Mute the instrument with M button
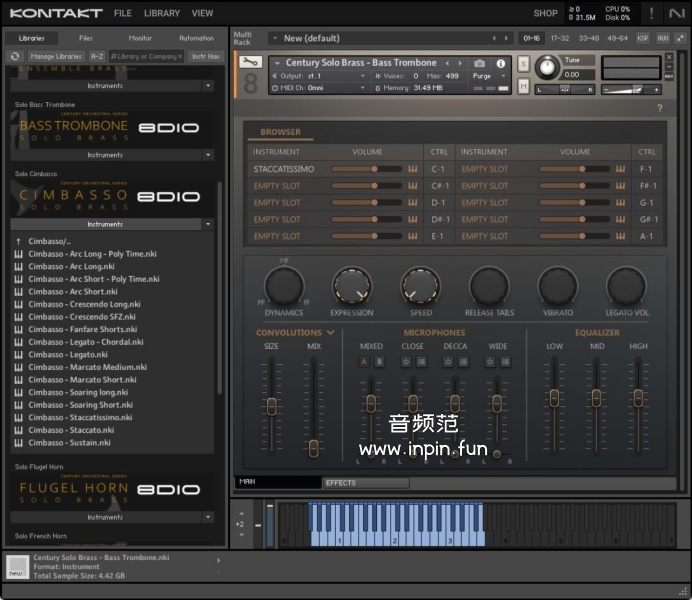The image size is (692, 600). point(523,87)
